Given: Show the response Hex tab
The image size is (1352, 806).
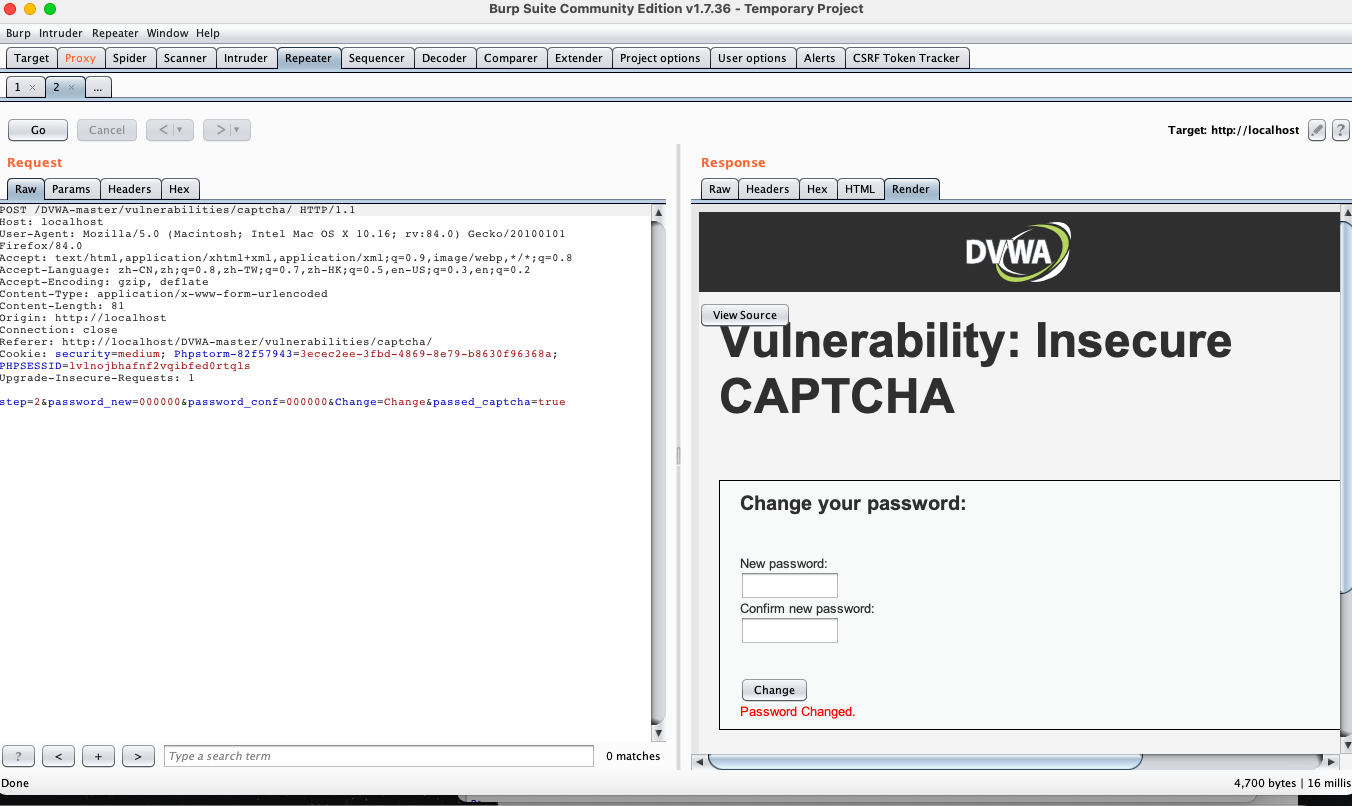Looking at the screenshot, I should point(818,189).
